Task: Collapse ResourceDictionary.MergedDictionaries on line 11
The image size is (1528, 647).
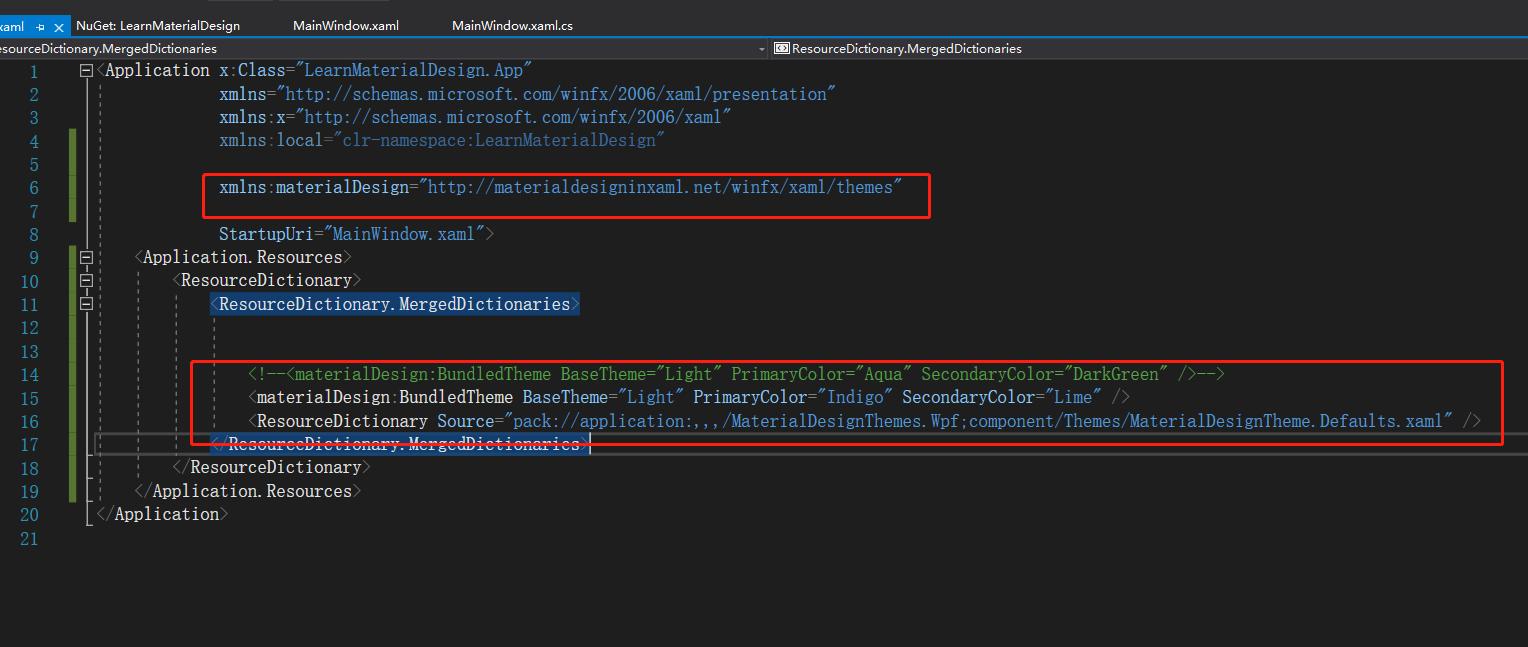Action: pos(86,303)
